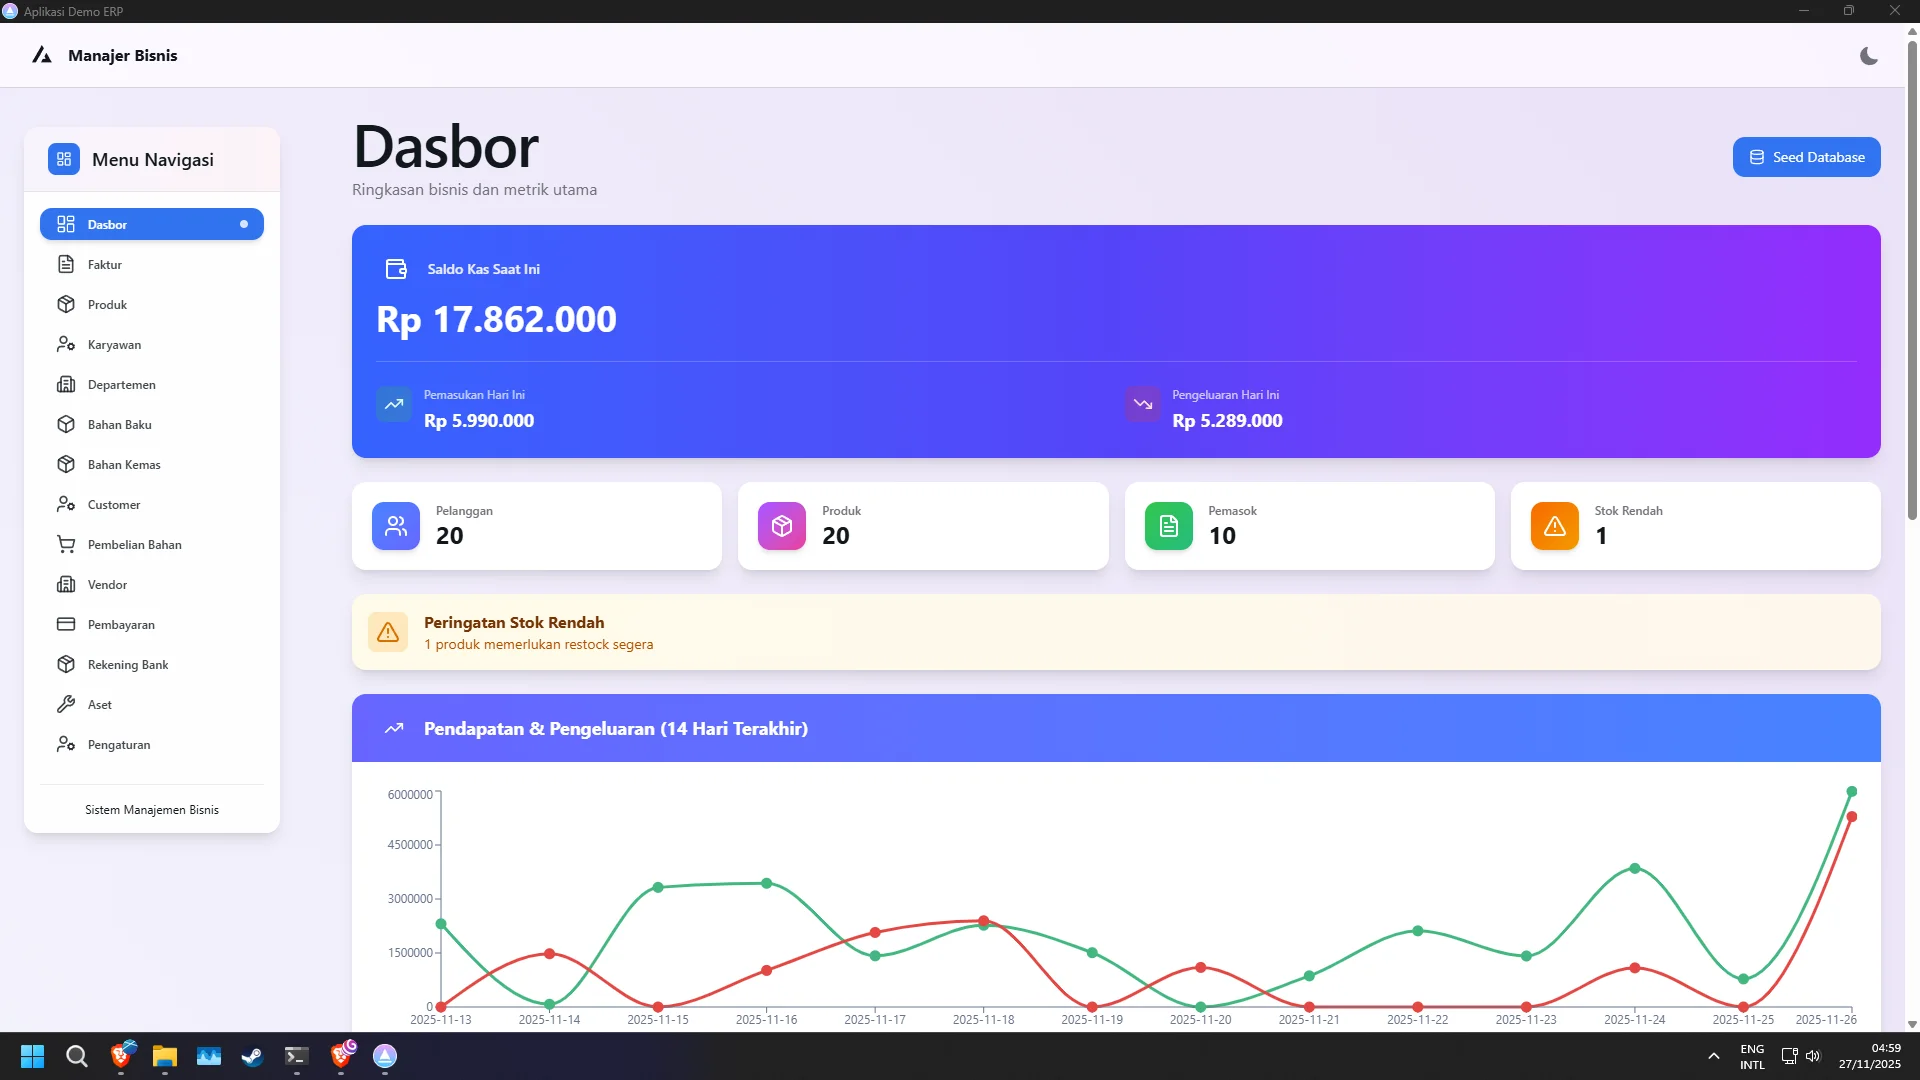Click the Aset wrench icon
Screen dimensions: 1920x1080
click(x=66, y=705)
